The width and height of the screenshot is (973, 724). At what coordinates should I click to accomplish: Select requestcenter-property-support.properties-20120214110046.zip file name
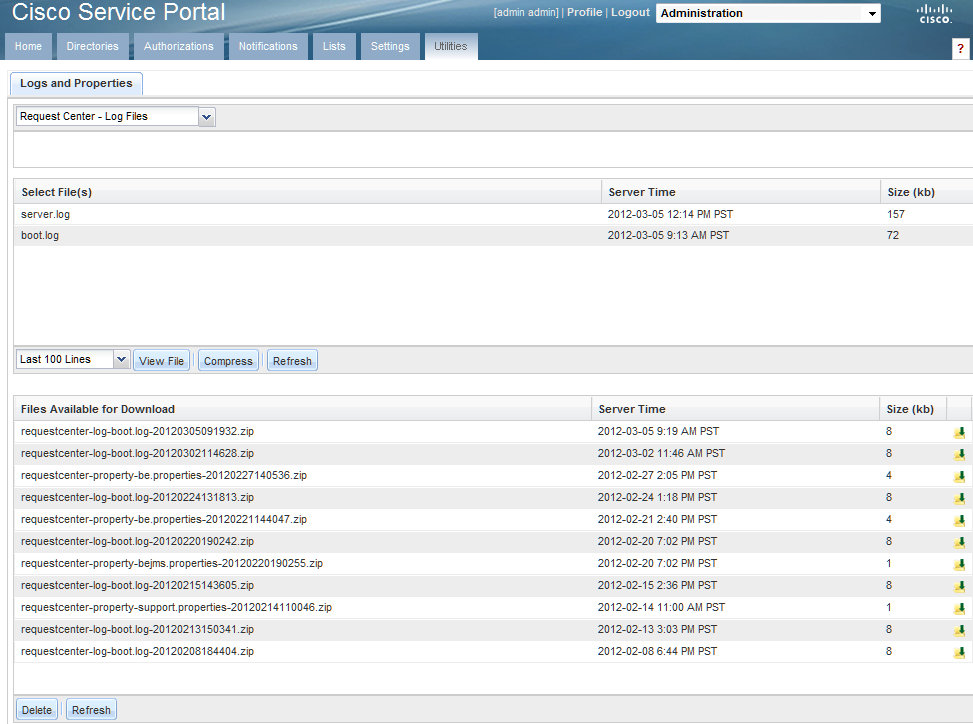tap(176, 607)
